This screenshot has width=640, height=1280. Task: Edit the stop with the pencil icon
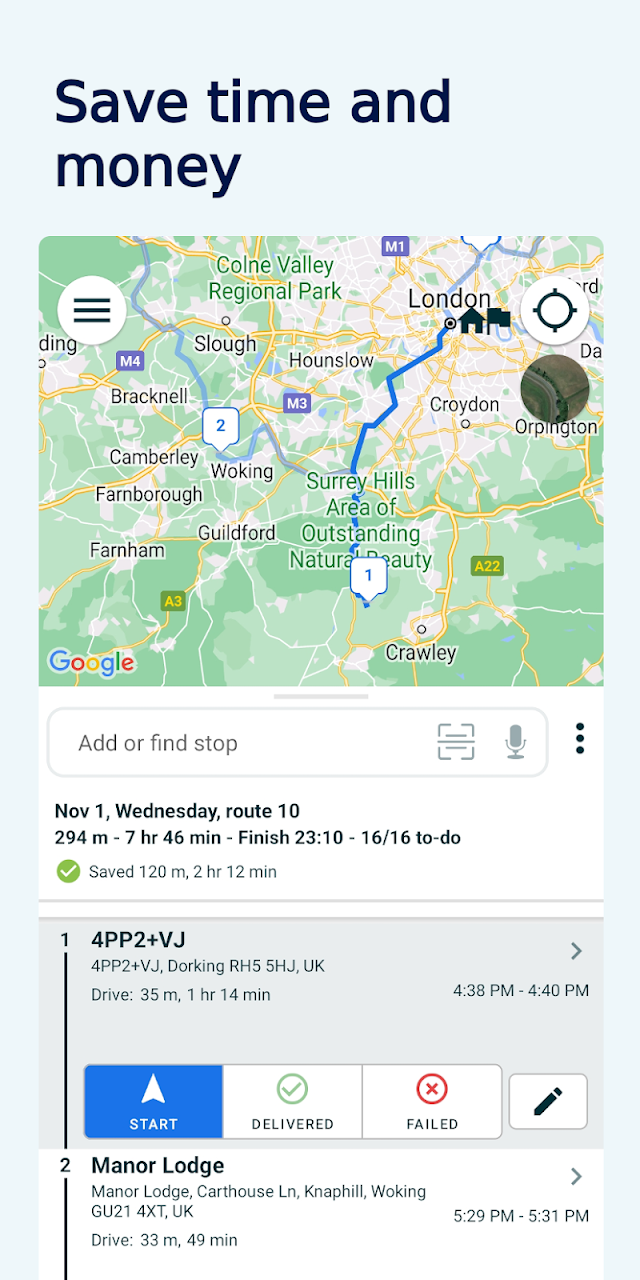[x=548, y=1101]
